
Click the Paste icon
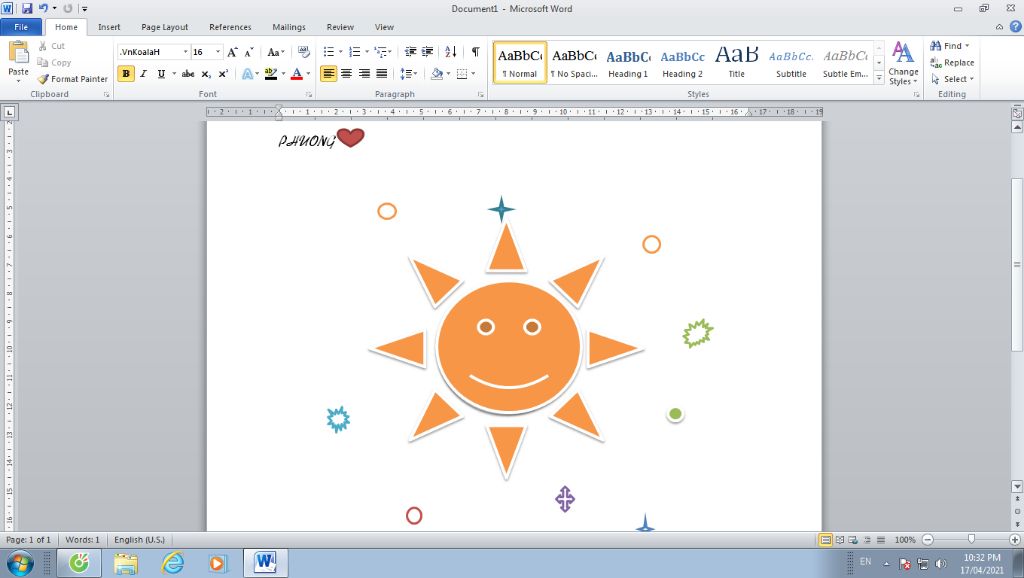pyautogui.click(x=18, y=52)
